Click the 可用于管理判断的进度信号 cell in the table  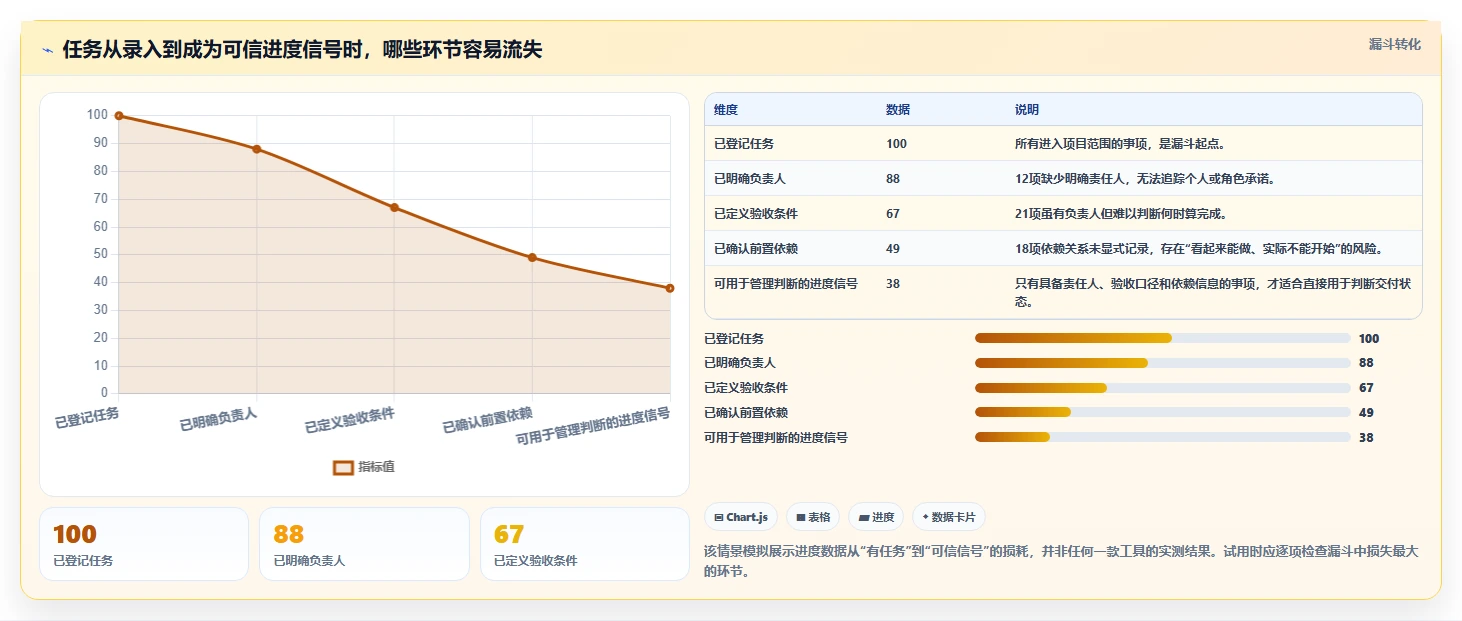tap(786, 284)
